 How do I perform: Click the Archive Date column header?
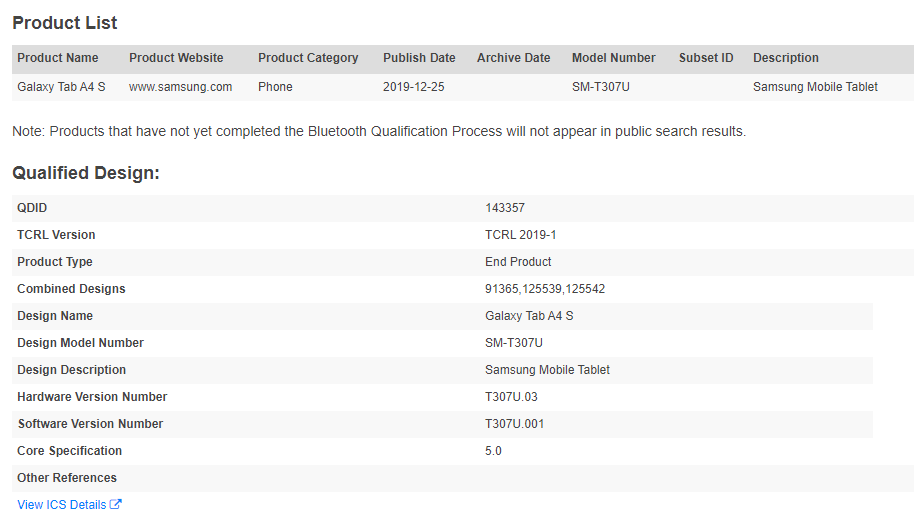click(513, 58)
